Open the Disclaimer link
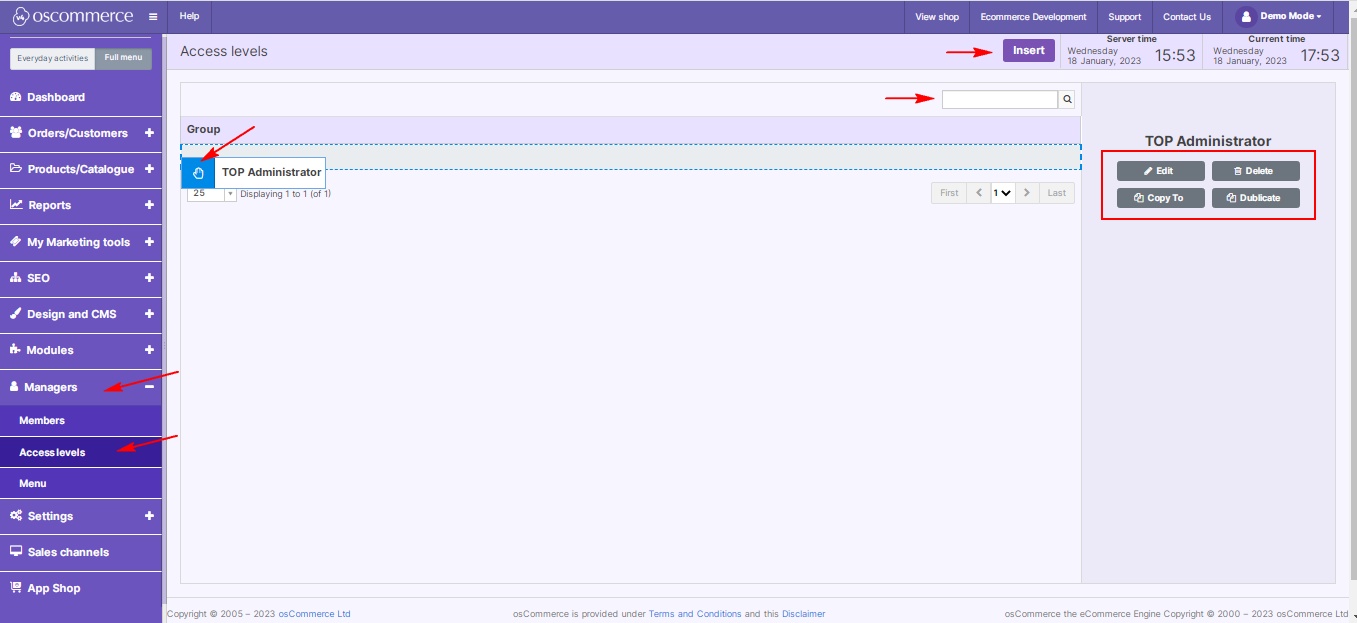The width and height of the screenshot is (1357, 623). (804, 614)
